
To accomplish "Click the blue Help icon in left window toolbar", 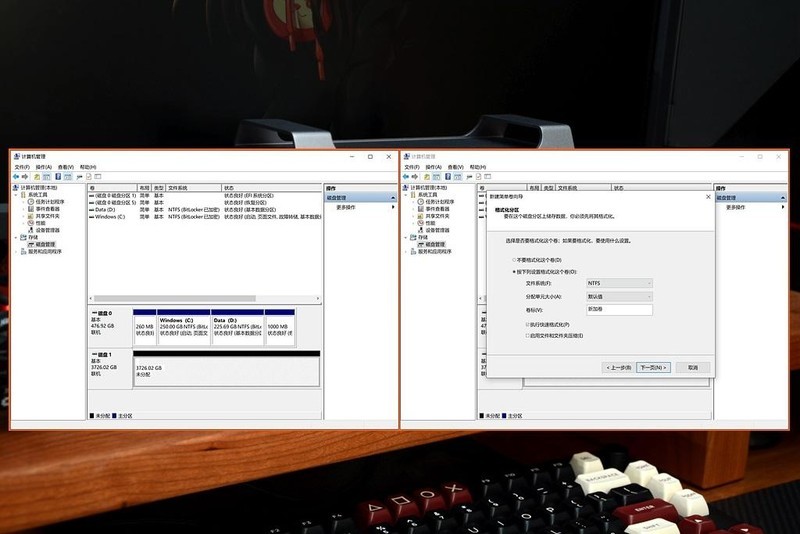I will pos(58,176).
